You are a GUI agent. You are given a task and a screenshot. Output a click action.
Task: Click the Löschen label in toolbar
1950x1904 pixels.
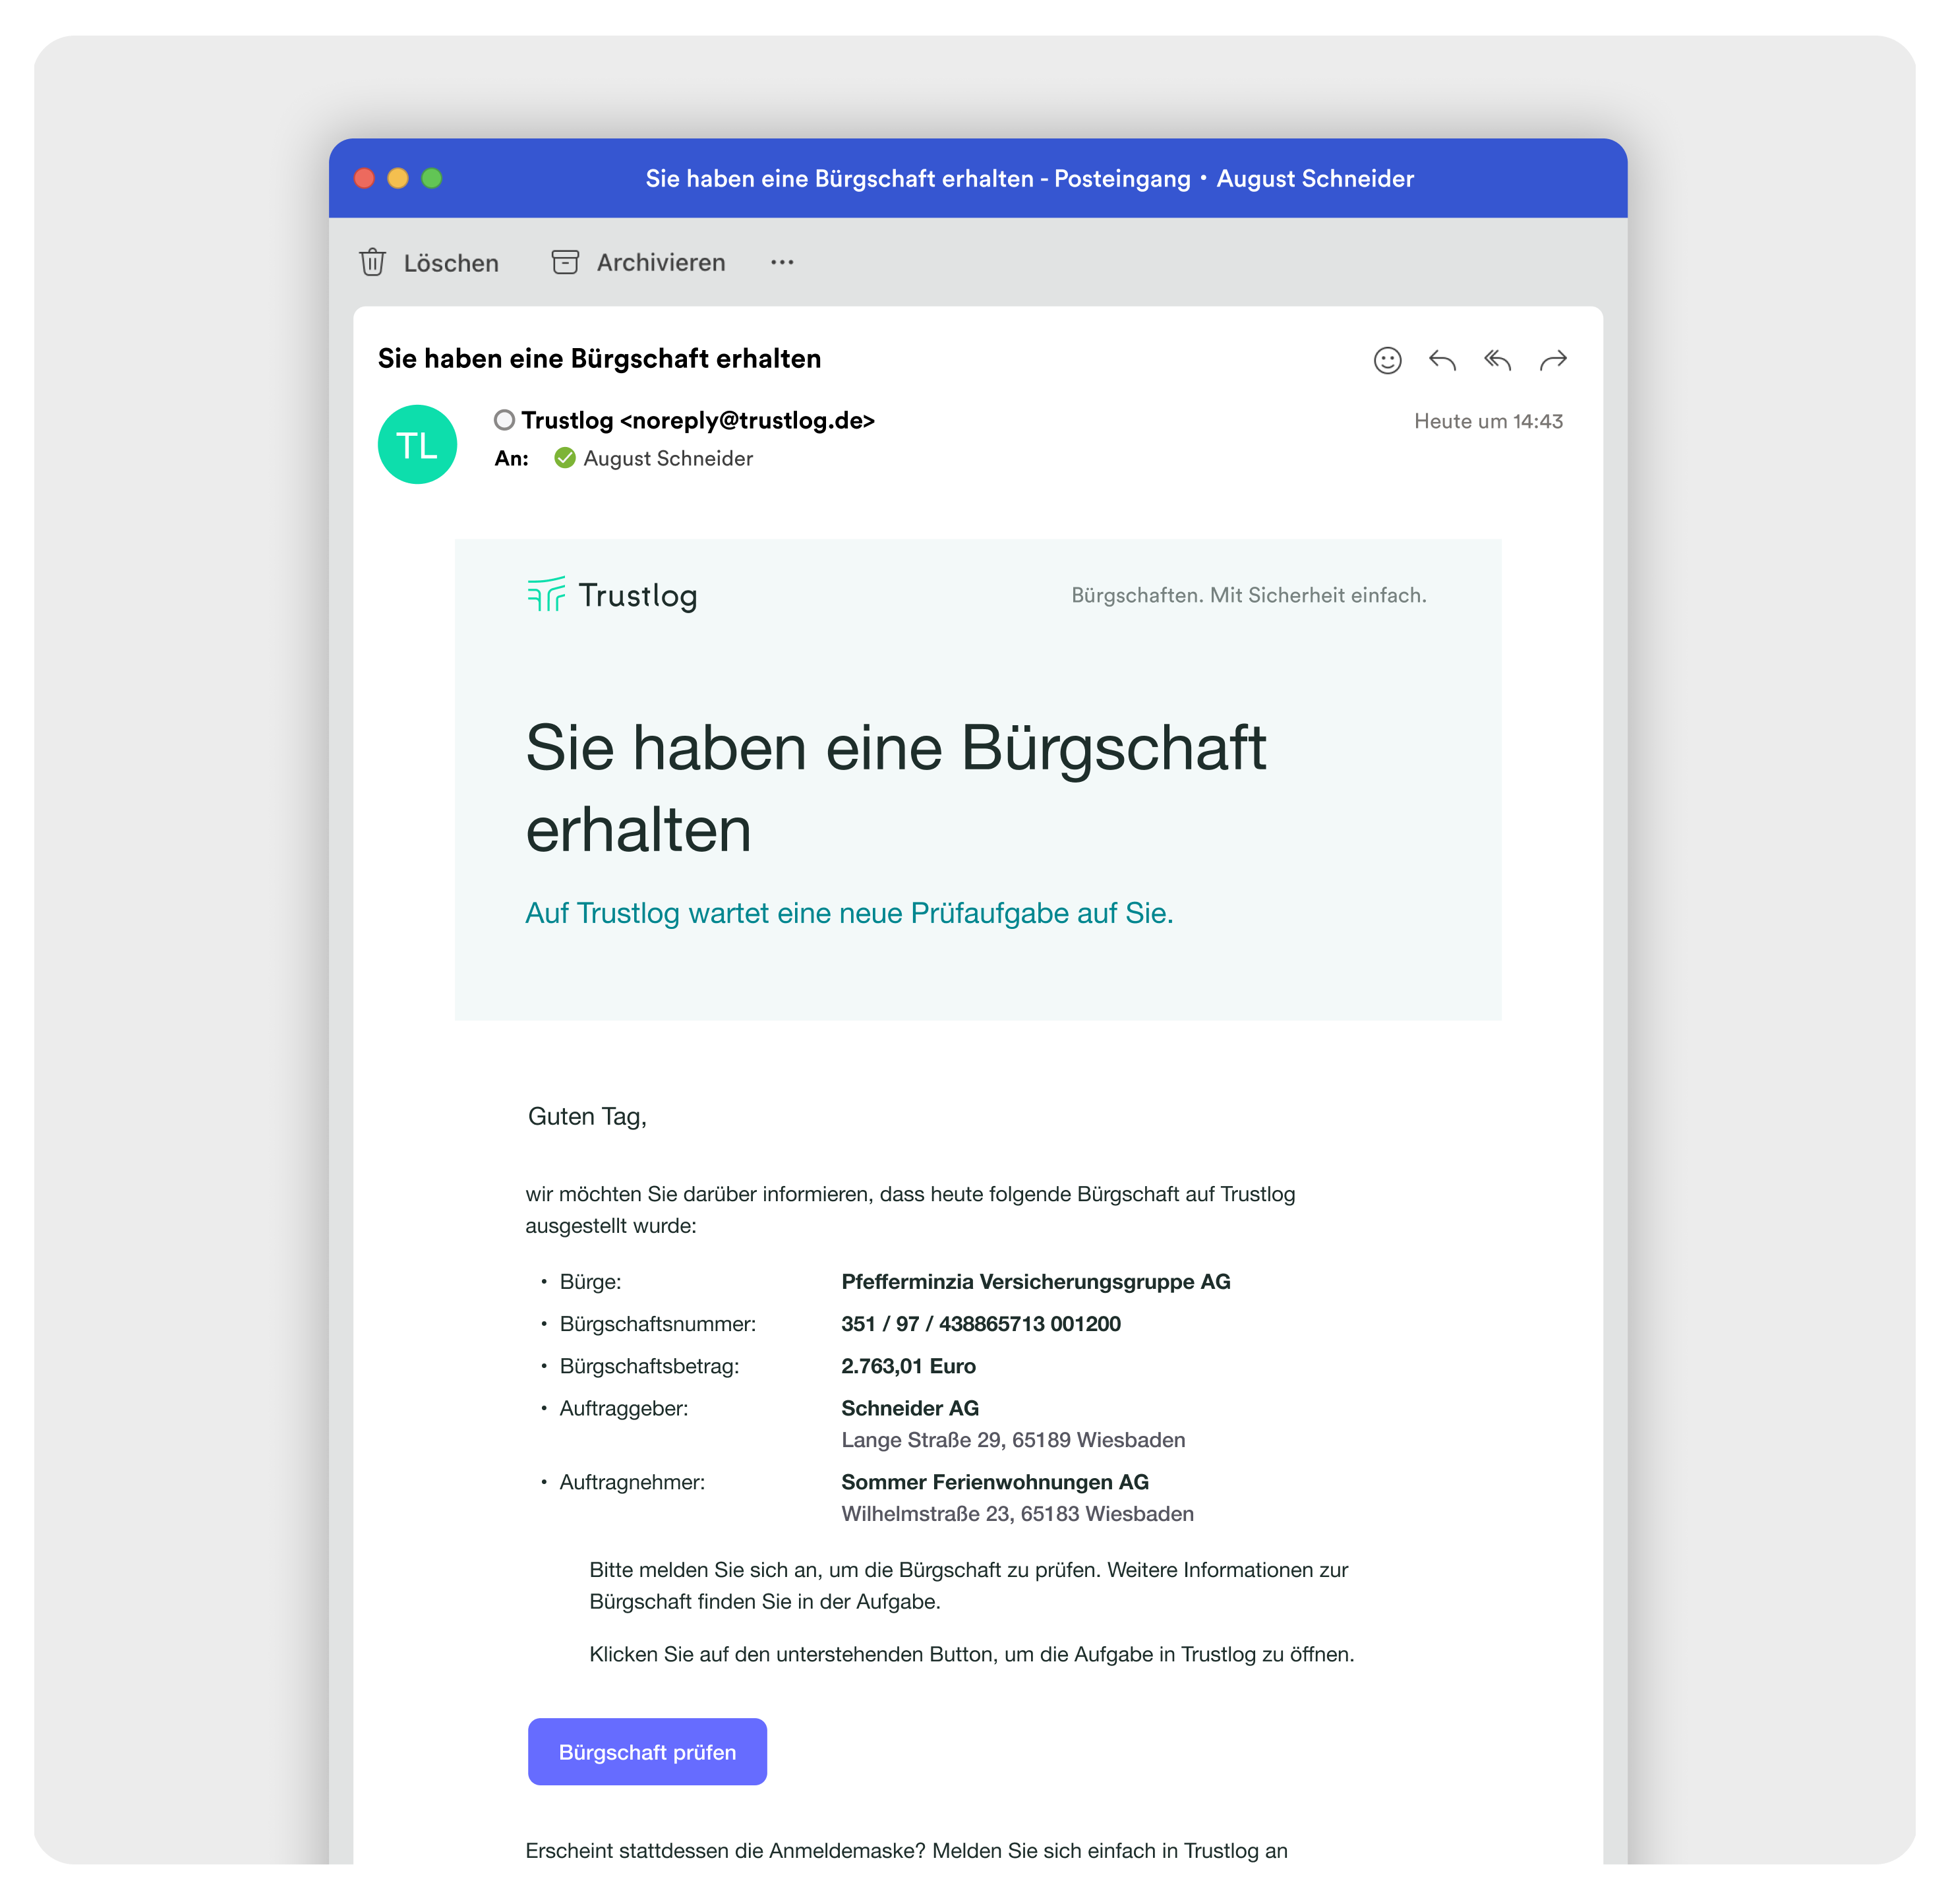pyautogui.click(x=451, y=263)
